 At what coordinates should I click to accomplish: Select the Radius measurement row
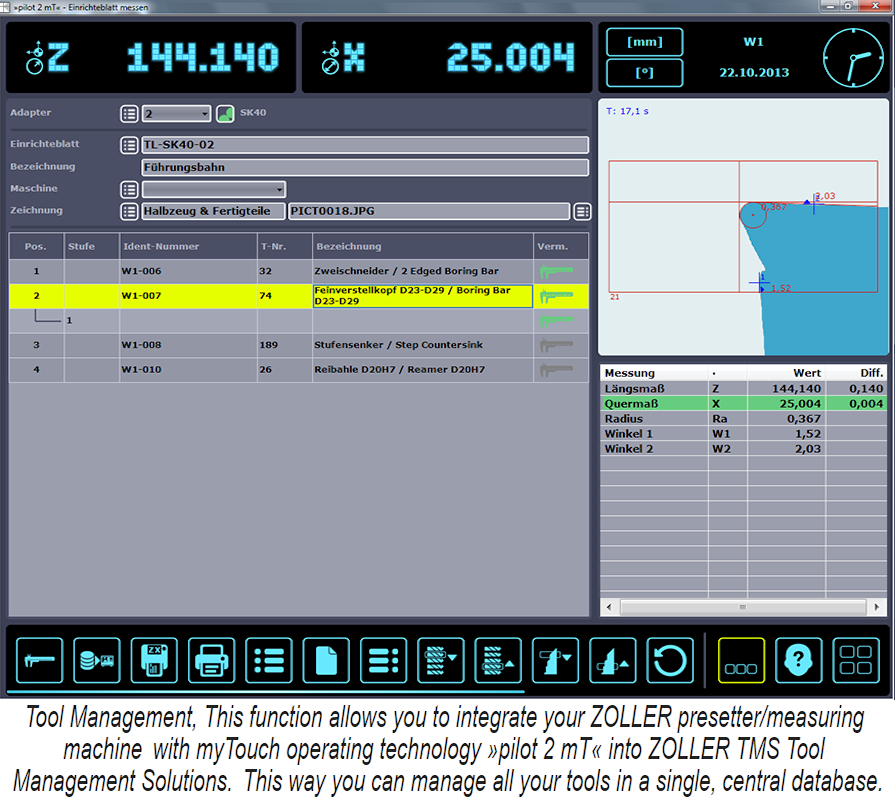tap(744, 419)
